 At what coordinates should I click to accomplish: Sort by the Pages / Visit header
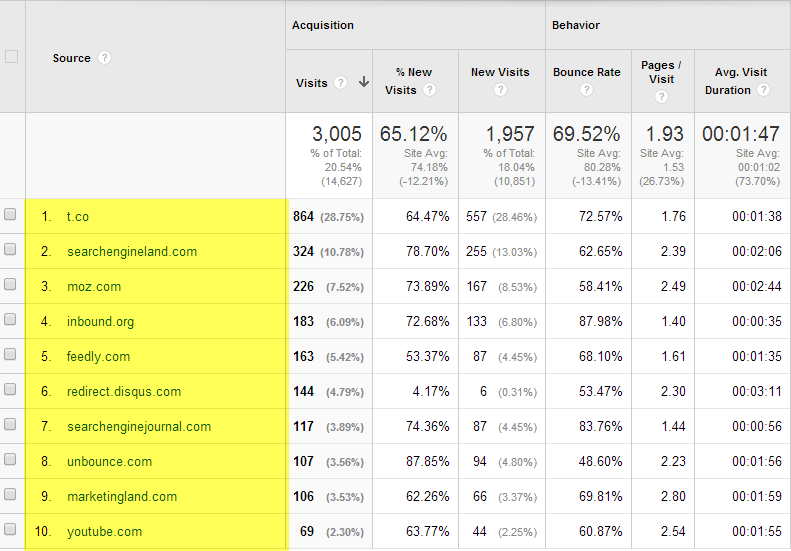661,72
